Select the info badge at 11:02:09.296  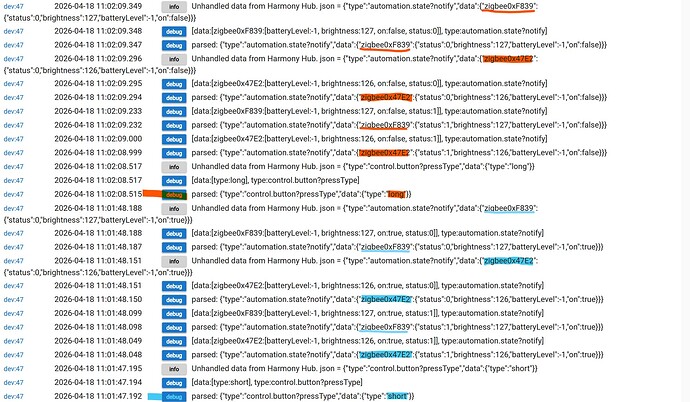point(174,59)
